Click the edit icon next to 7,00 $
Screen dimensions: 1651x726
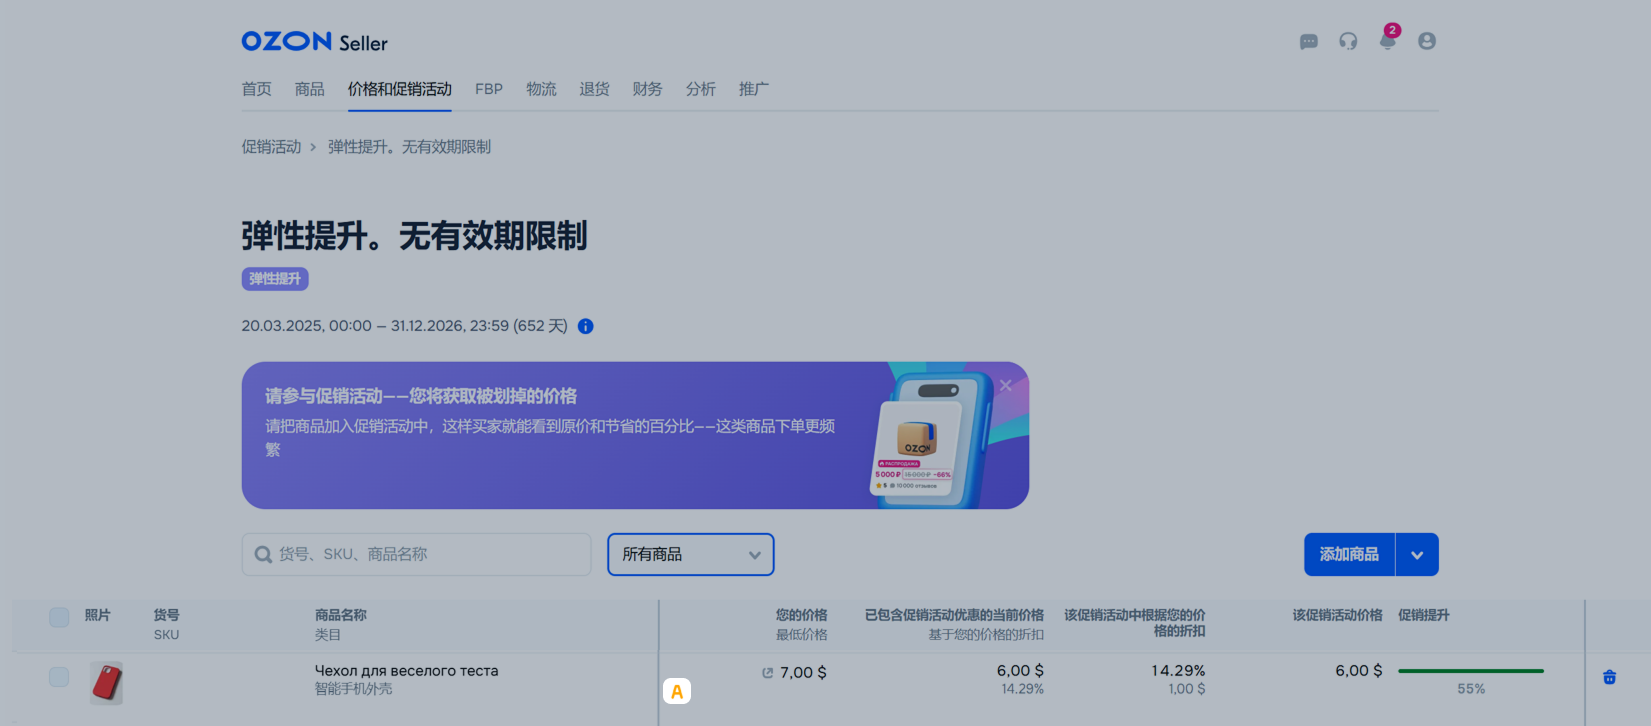tap(767, 673)
